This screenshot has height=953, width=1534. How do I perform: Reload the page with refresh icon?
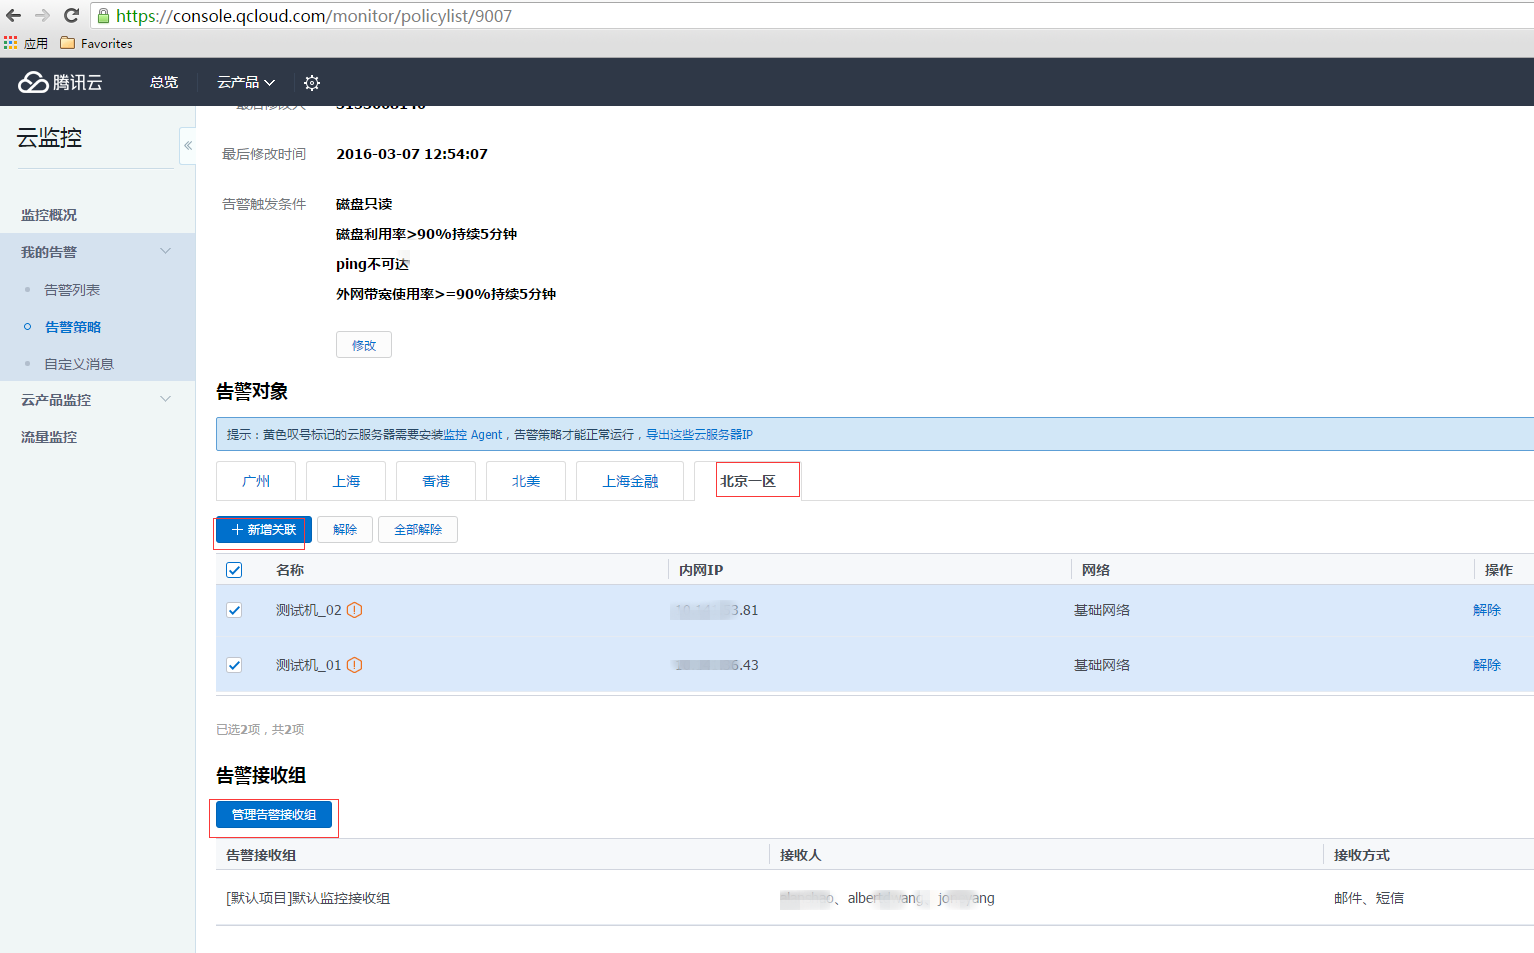[x=71, y=16]
